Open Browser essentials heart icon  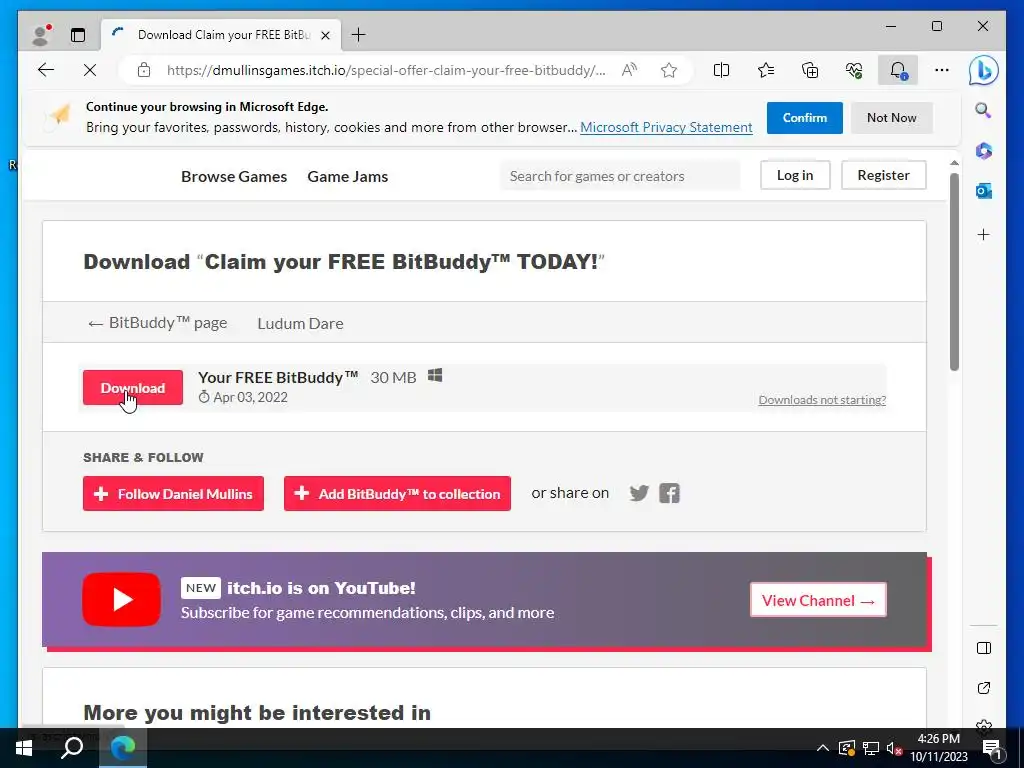(x=854, y=70)
